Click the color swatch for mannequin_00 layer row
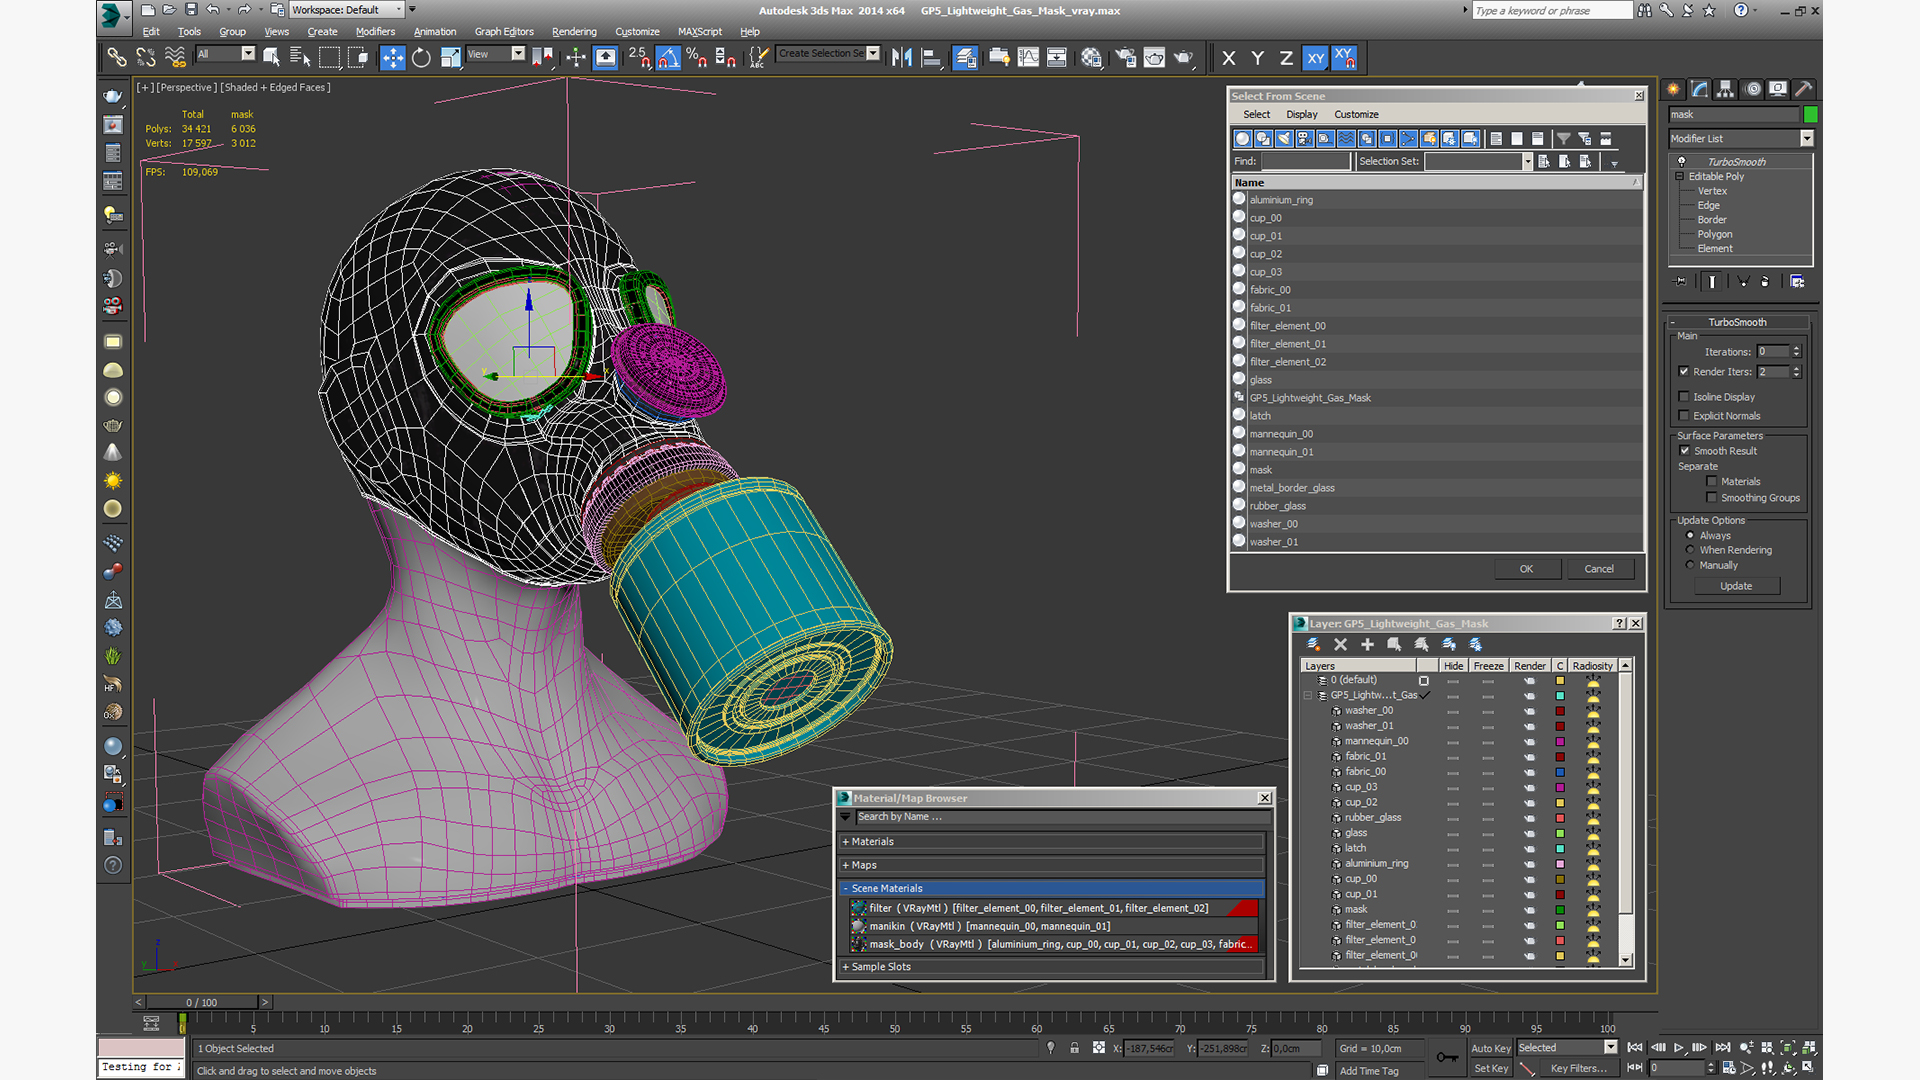 (x=1559, y=742)
